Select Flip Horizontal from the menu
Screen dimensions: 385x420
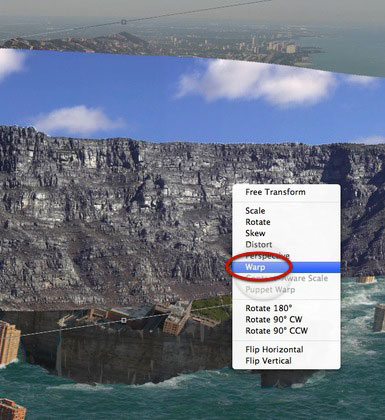[x=286, y=349]
